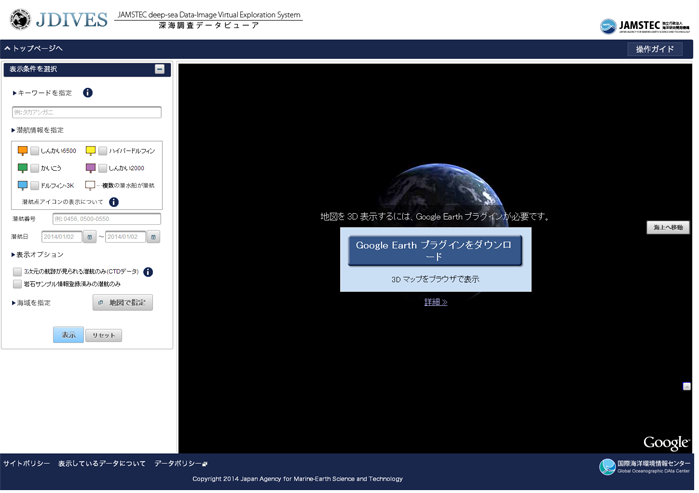Click the 潜航点アイコンの表示について text
This screenshot has height=493, width=699.
62,202
